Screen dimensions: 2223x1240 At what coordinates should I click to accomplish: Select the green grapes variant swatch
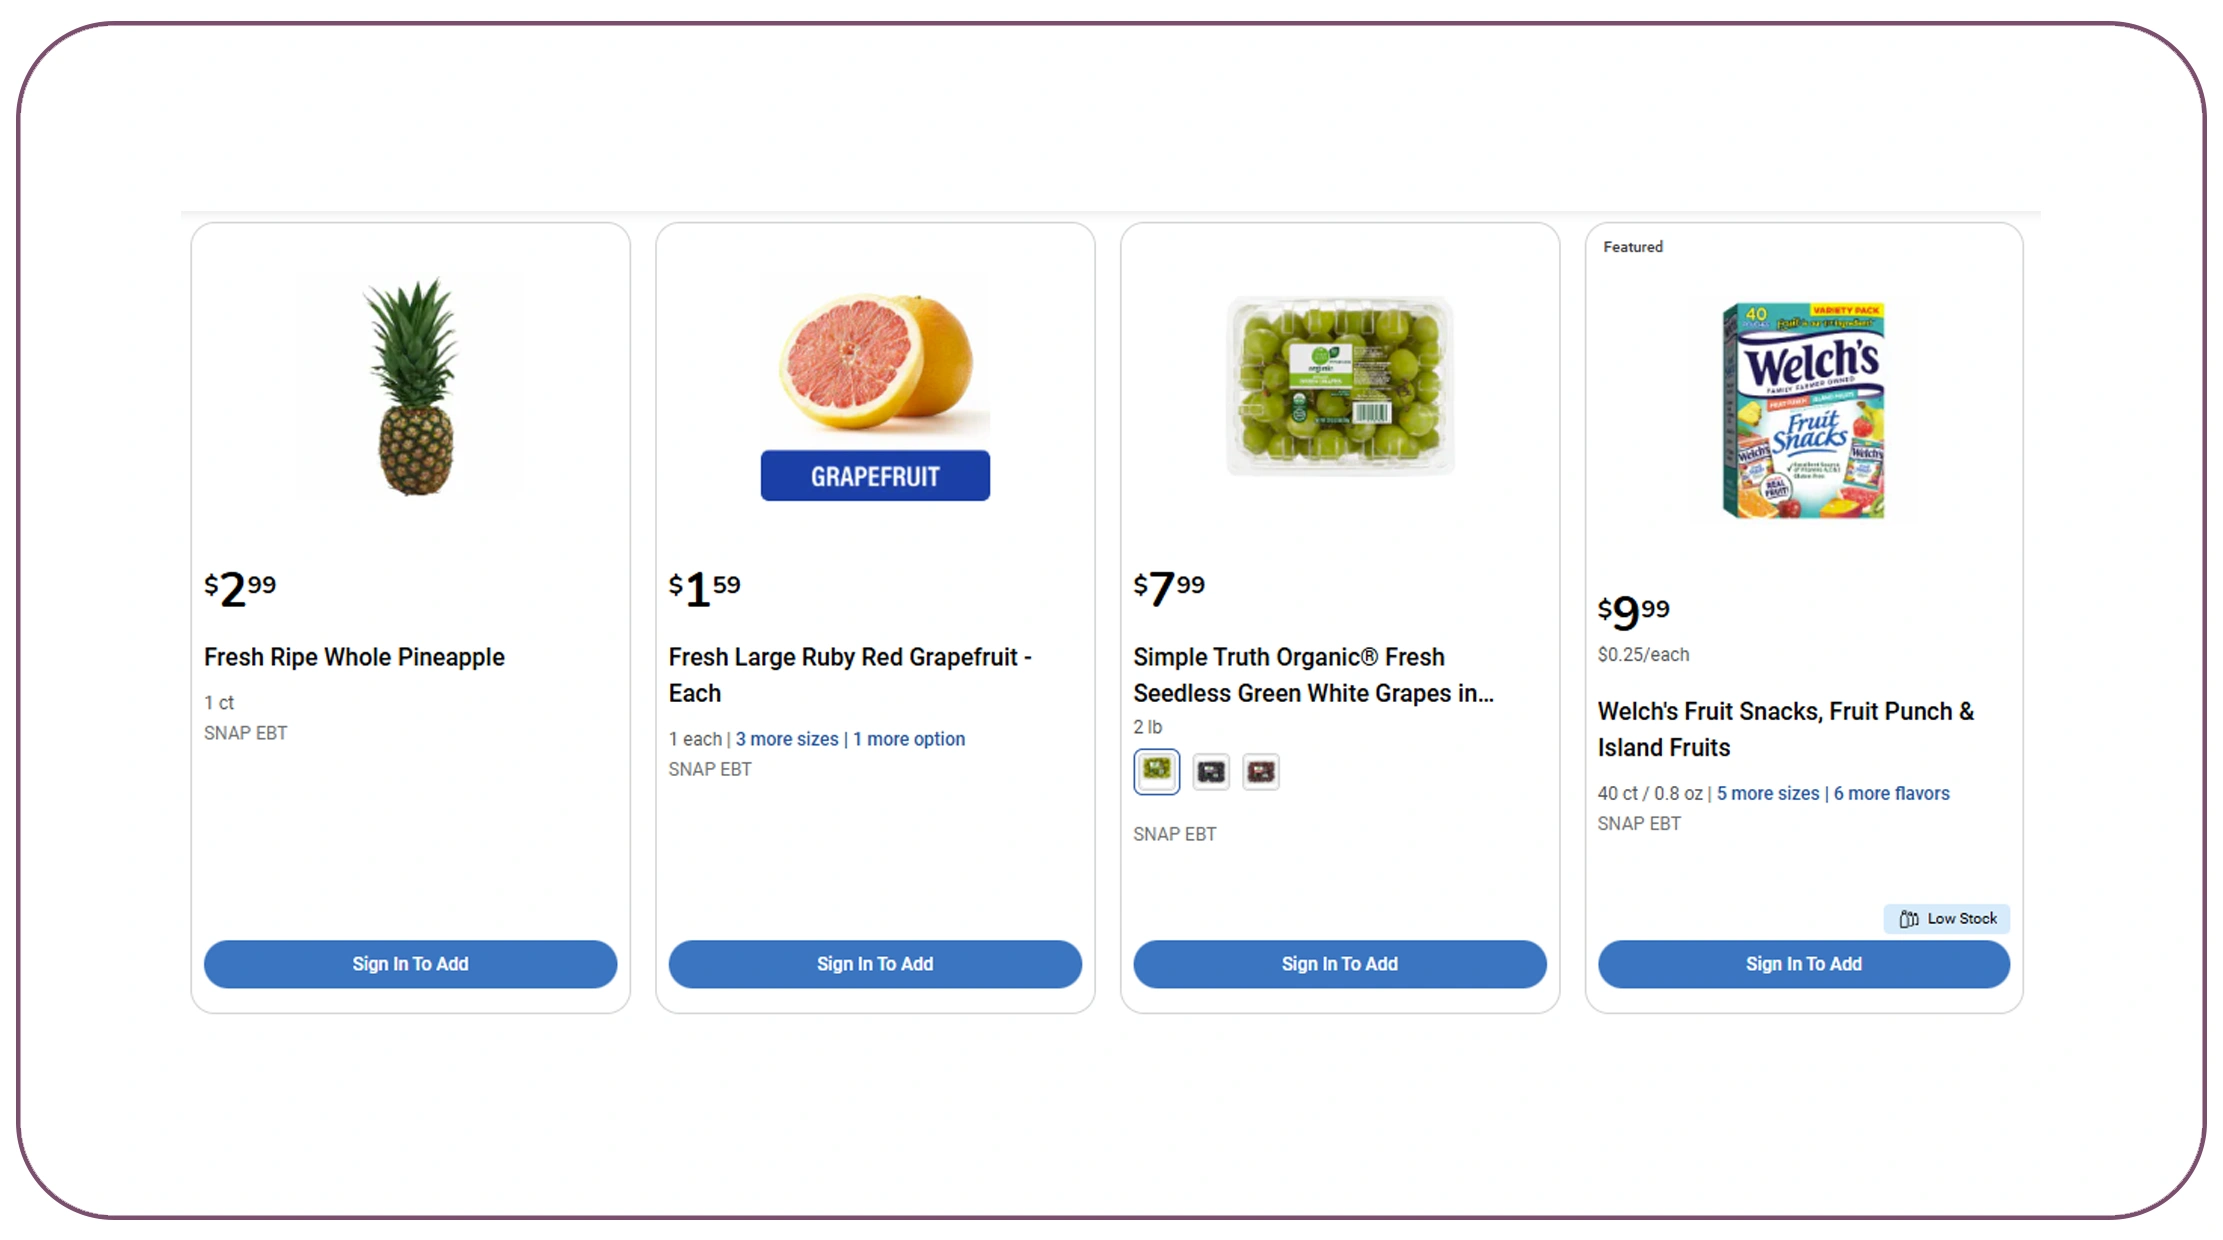click(x=1156, y=771)
